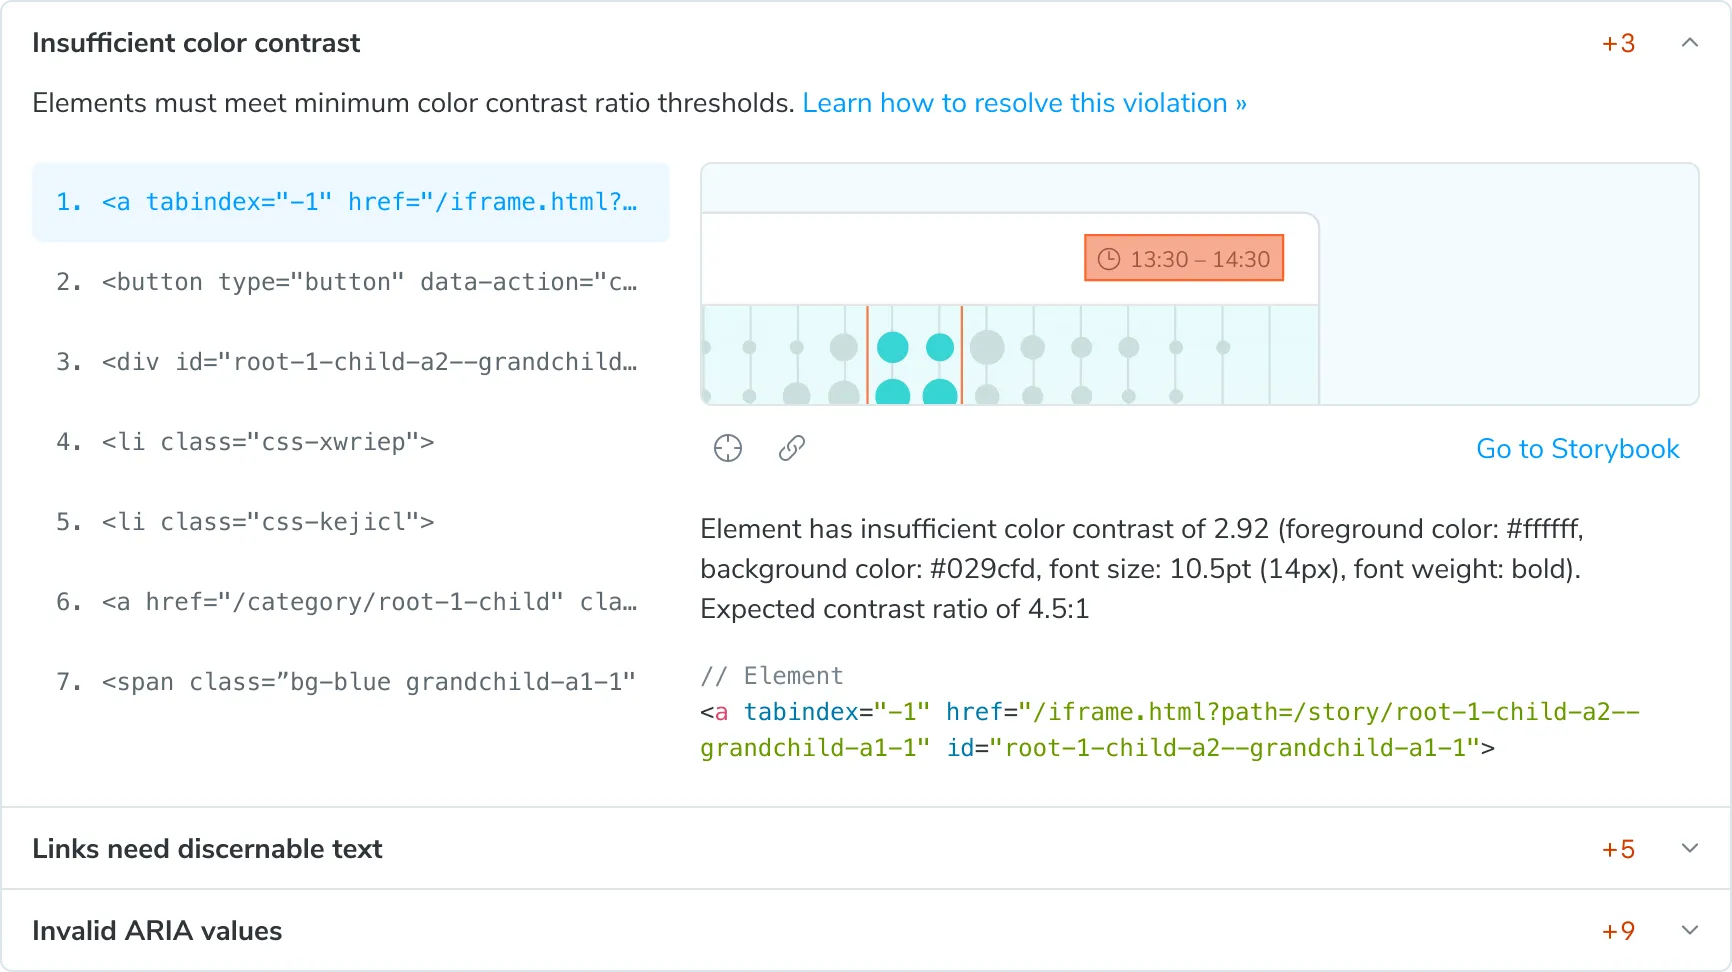Image resolution: width=1732 pixels, height=972 pixels.
Task: Click the +3 violation counter
Action: pos(1617,43)
